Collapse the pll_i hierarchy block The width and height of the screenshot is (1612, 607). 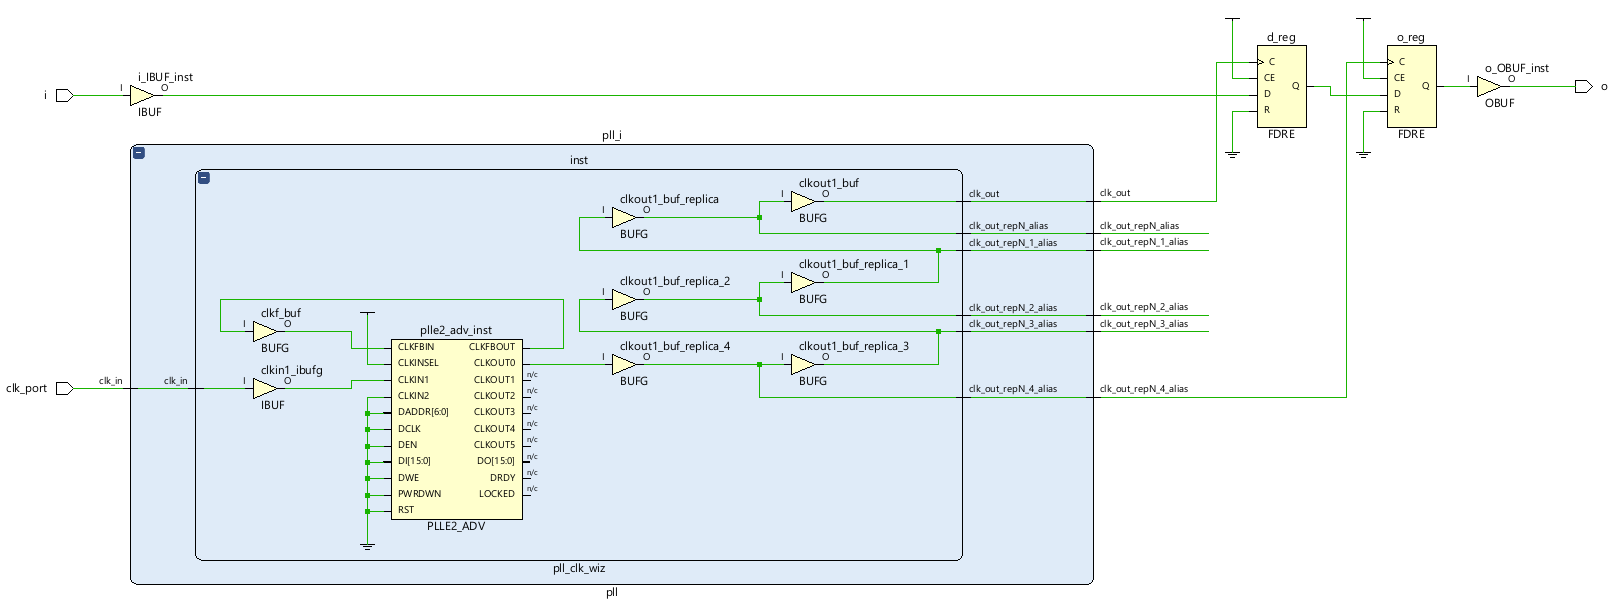click(139, 153)
